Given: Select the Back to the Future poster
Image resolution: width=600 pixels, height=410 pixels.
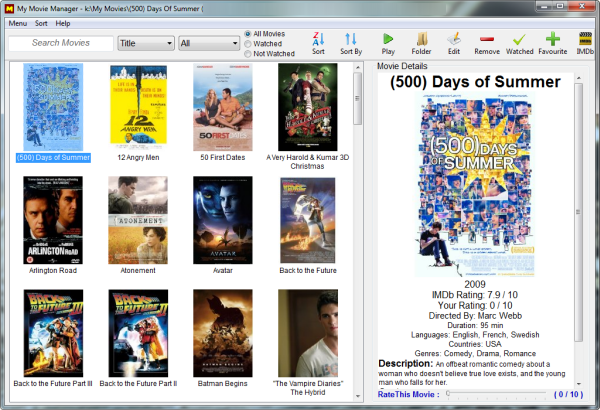Looking at the screenshot, I should [308, 220].
